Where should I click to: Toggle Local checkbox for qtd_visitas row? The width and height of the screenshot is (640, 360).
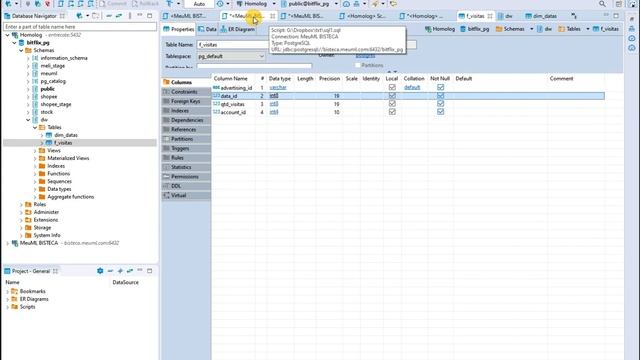point(392,104)
